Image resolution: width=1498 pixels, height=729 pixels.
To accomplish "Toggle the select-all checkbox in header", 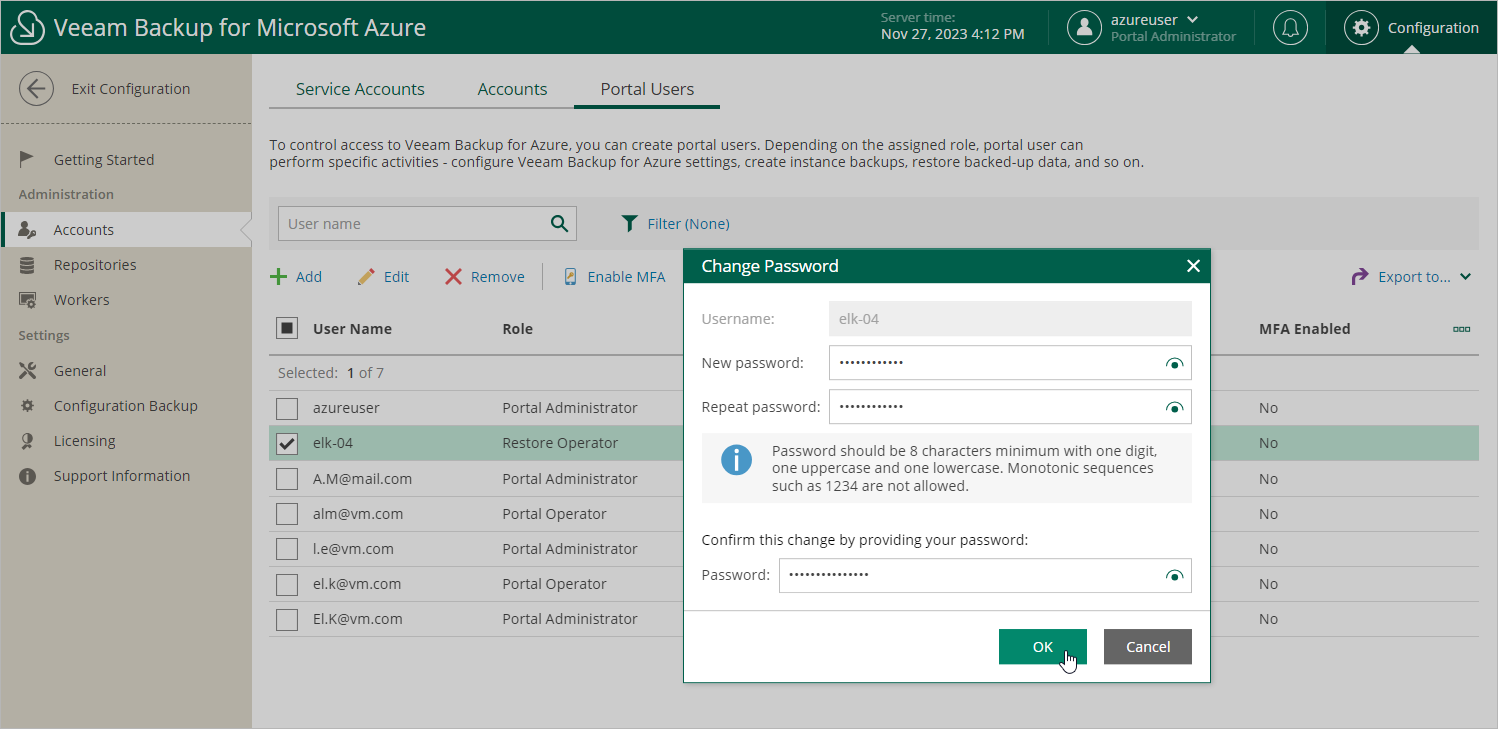I will (x=287, y=328).
